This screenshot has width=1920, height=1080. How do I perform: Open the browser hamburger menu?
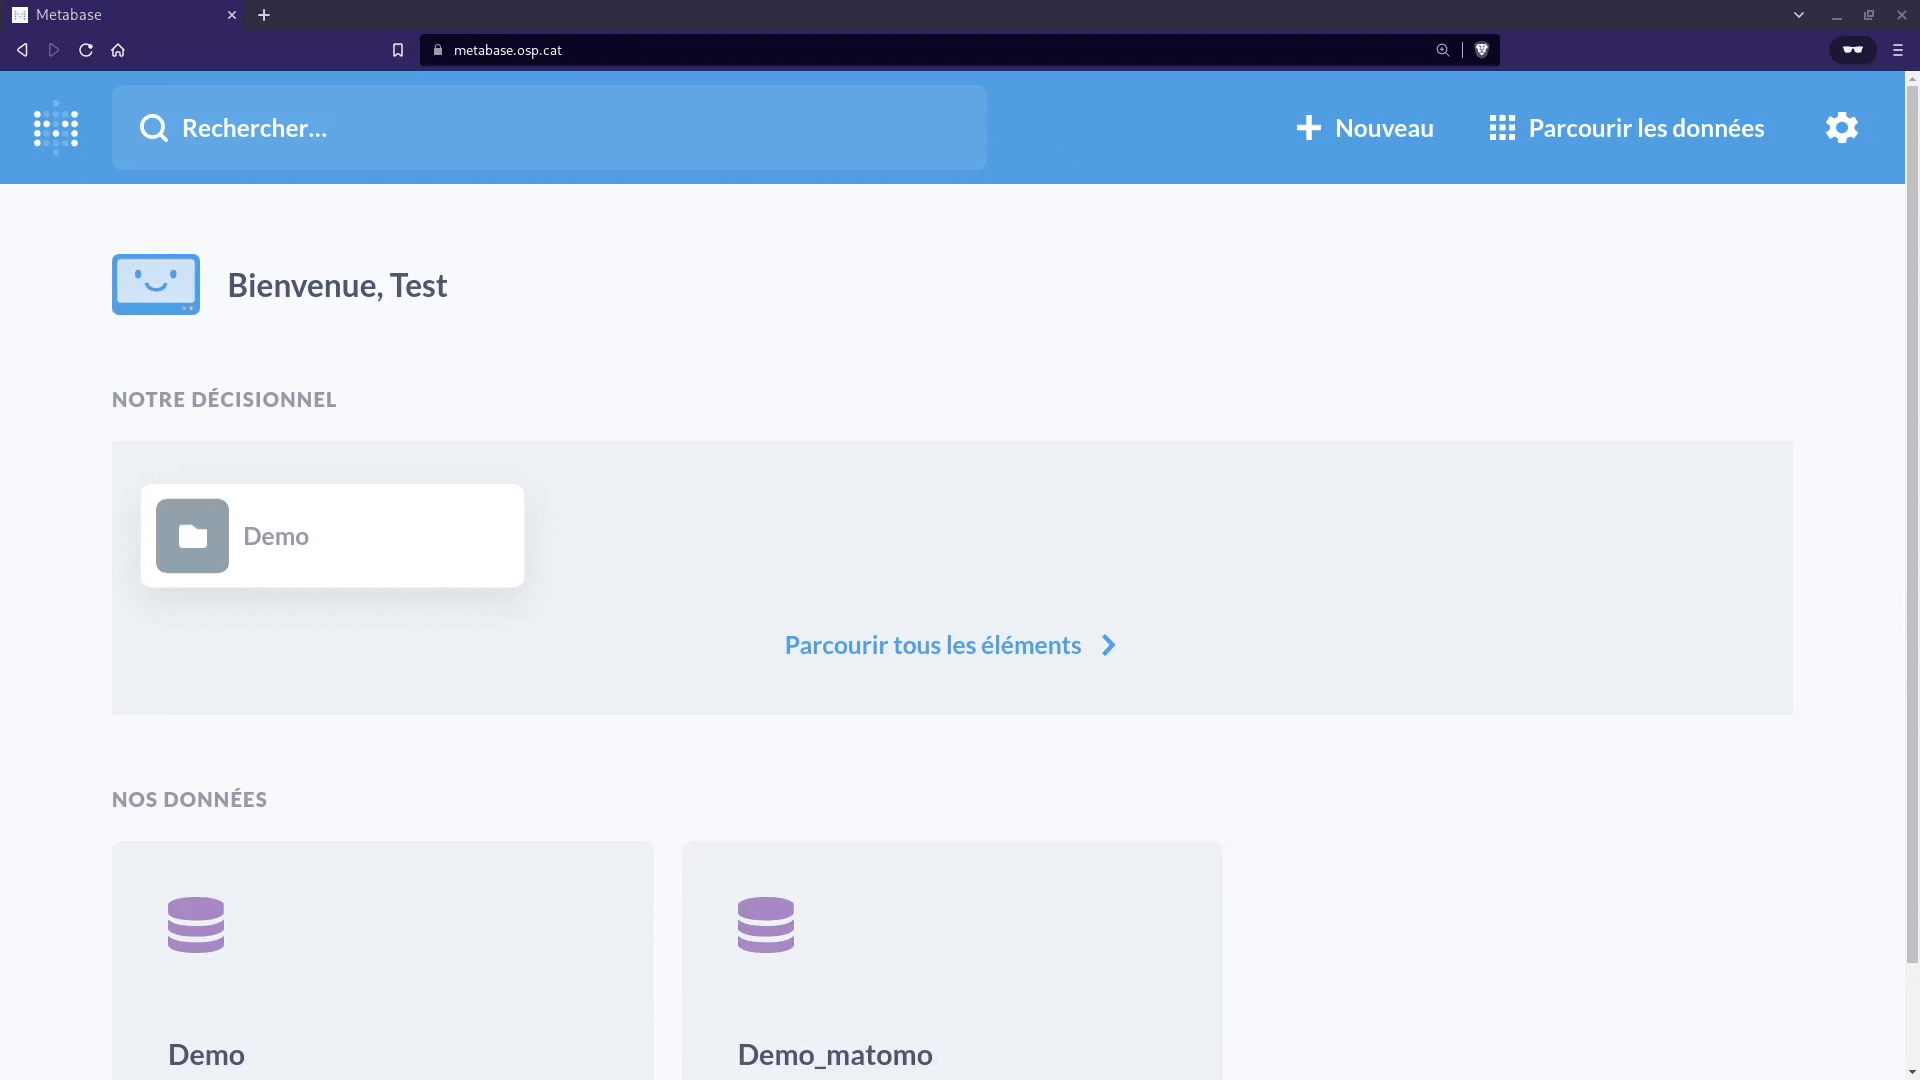[1898, 50]
